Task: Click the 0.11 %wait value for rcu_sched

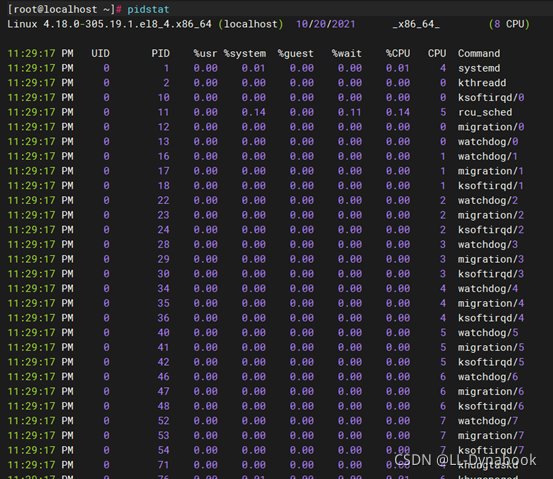Action: pos(350,112)
